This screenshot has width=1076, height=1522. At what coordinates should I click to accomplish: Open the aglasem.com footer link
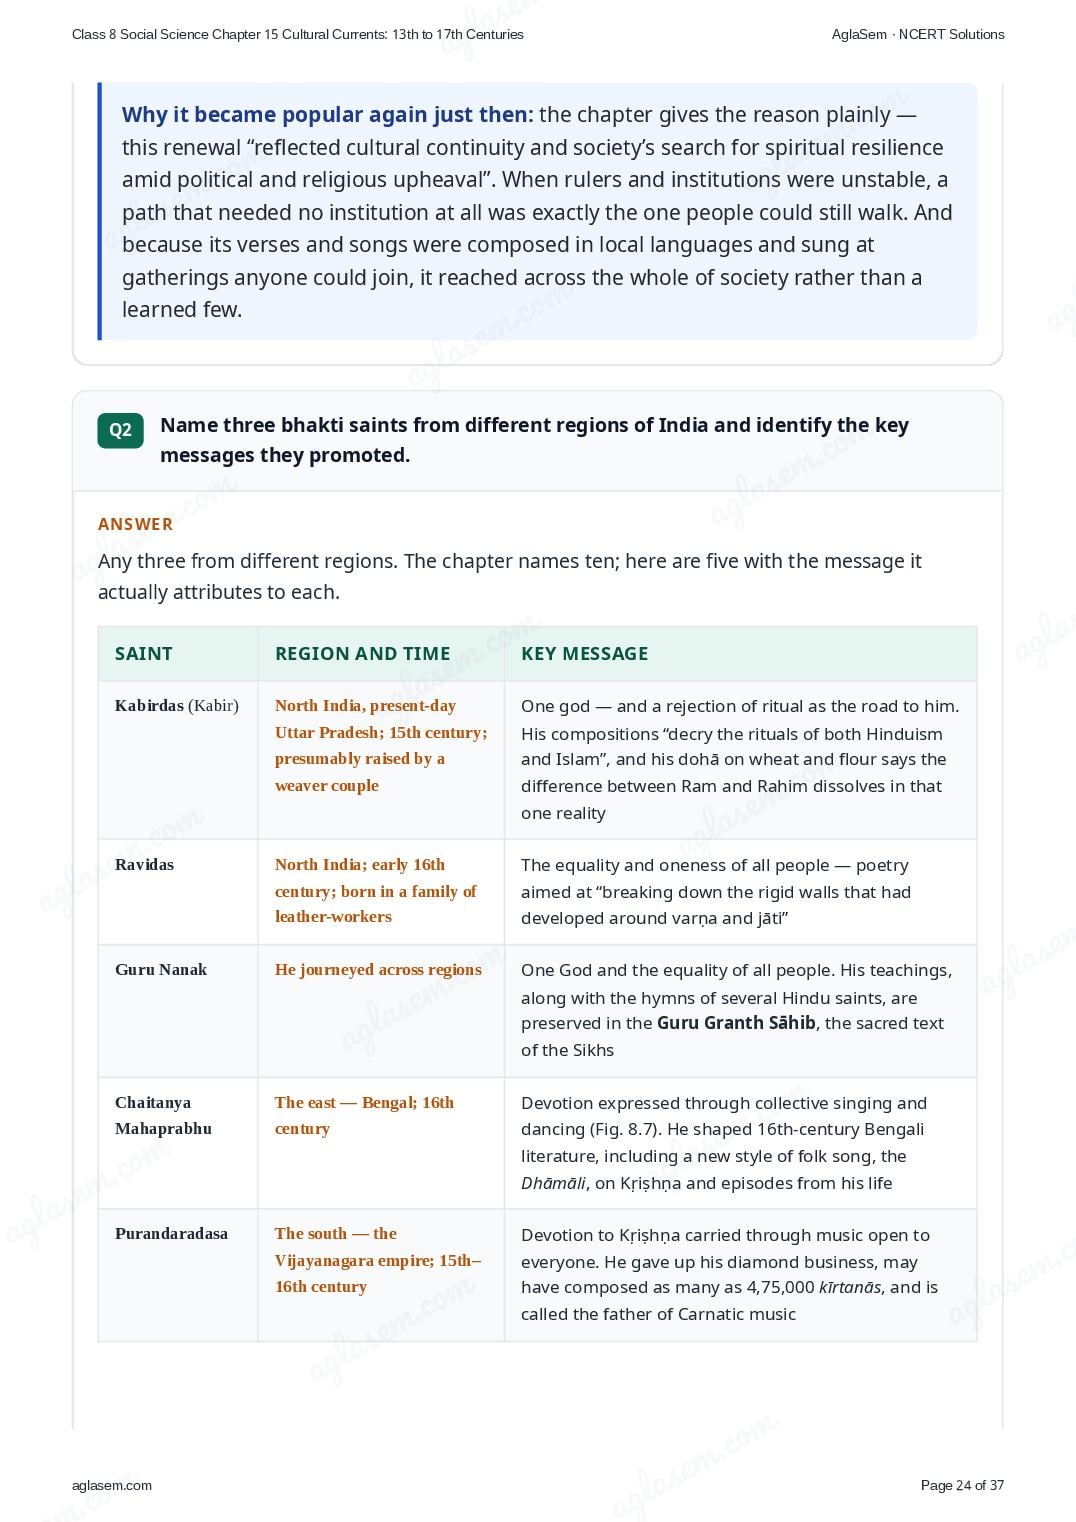(112, 1485)
